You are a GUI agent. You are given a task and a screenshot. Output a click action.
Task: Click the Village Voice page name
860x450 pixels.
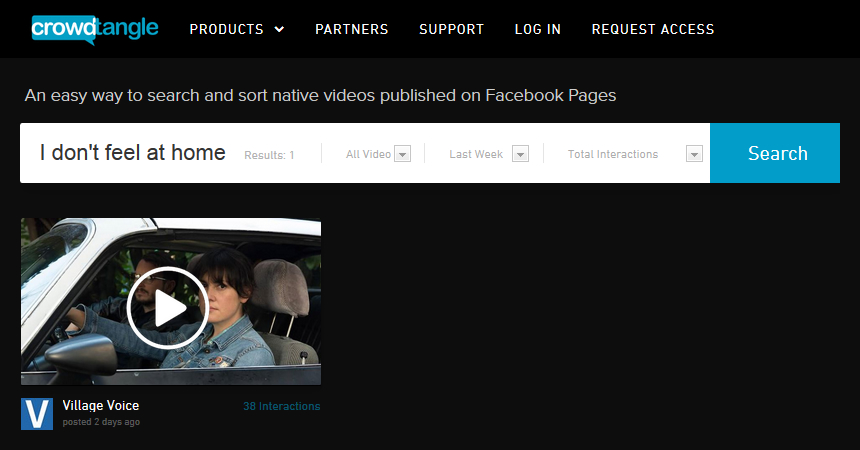(x=100, y=405)
